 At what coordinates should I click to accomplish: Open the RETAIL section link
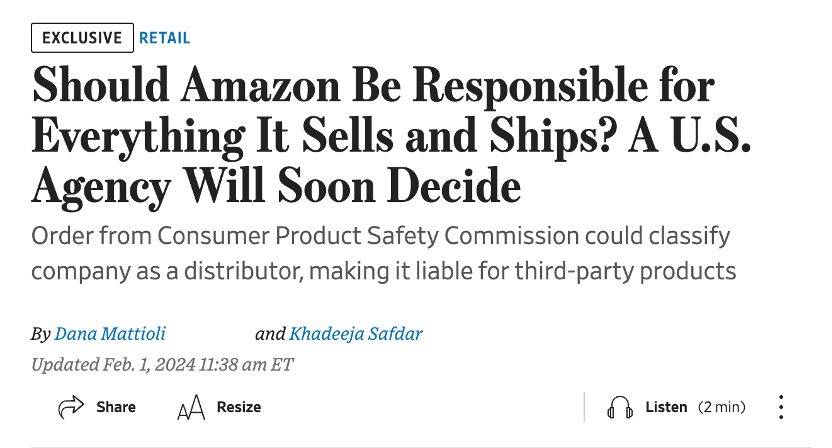(164, 38)
